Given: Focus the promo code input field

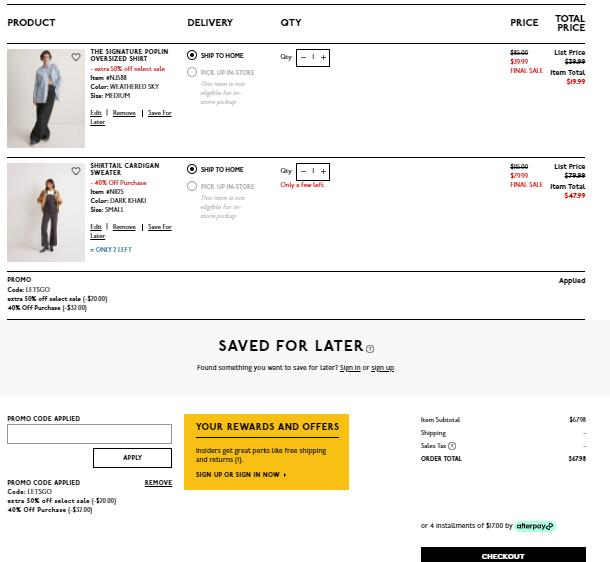Looking at the screenshot, I should [89, 434].
